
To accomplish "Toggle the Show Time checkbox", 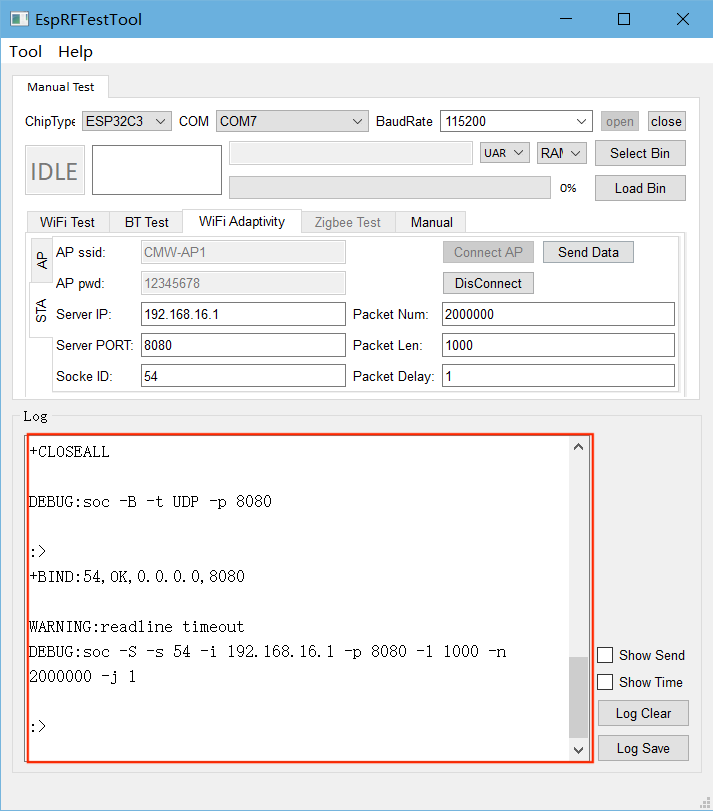I will click(x=605, y=682).
